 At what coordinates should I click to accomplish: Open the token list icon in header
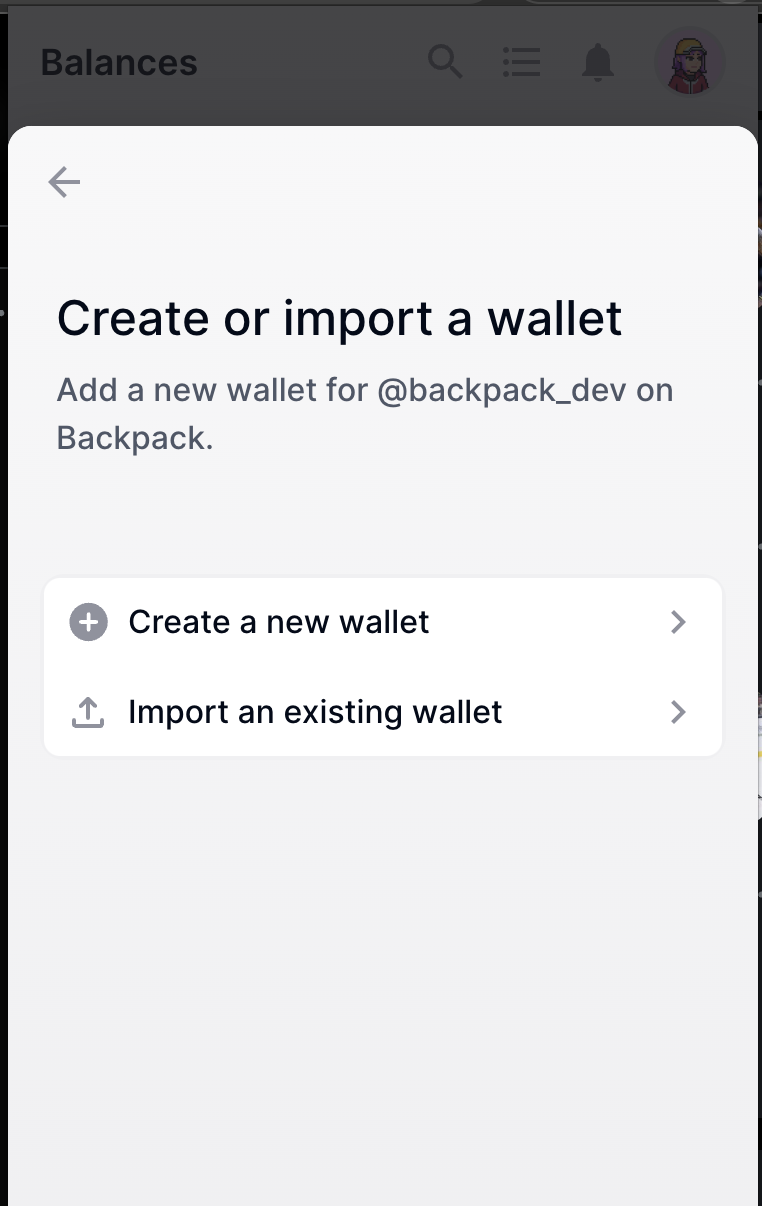click(521, 62)
